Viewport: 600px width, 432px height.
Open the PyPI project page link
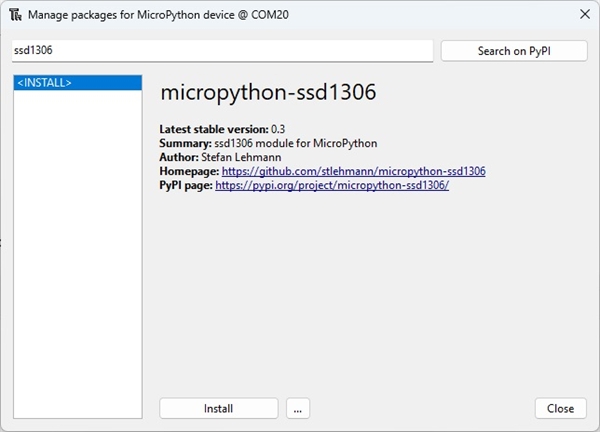[x=332, y=185]
